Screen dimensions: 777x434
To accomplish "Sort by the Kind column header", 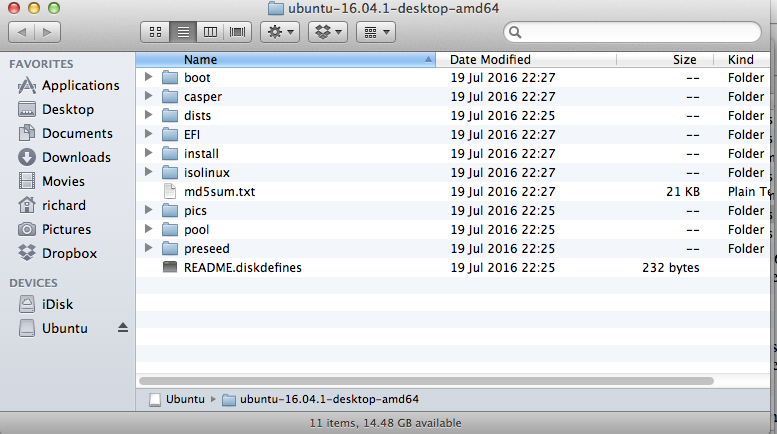I will coord(742,59).
